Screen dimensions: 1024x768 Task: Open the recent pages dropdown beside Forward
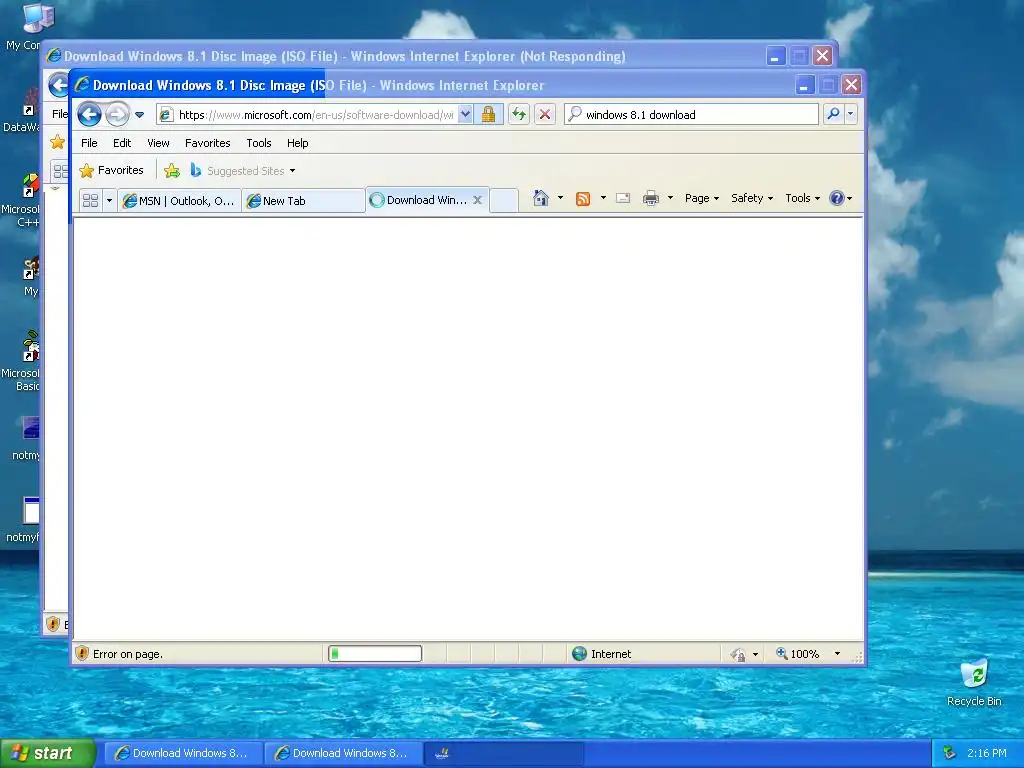pos(139,115)
